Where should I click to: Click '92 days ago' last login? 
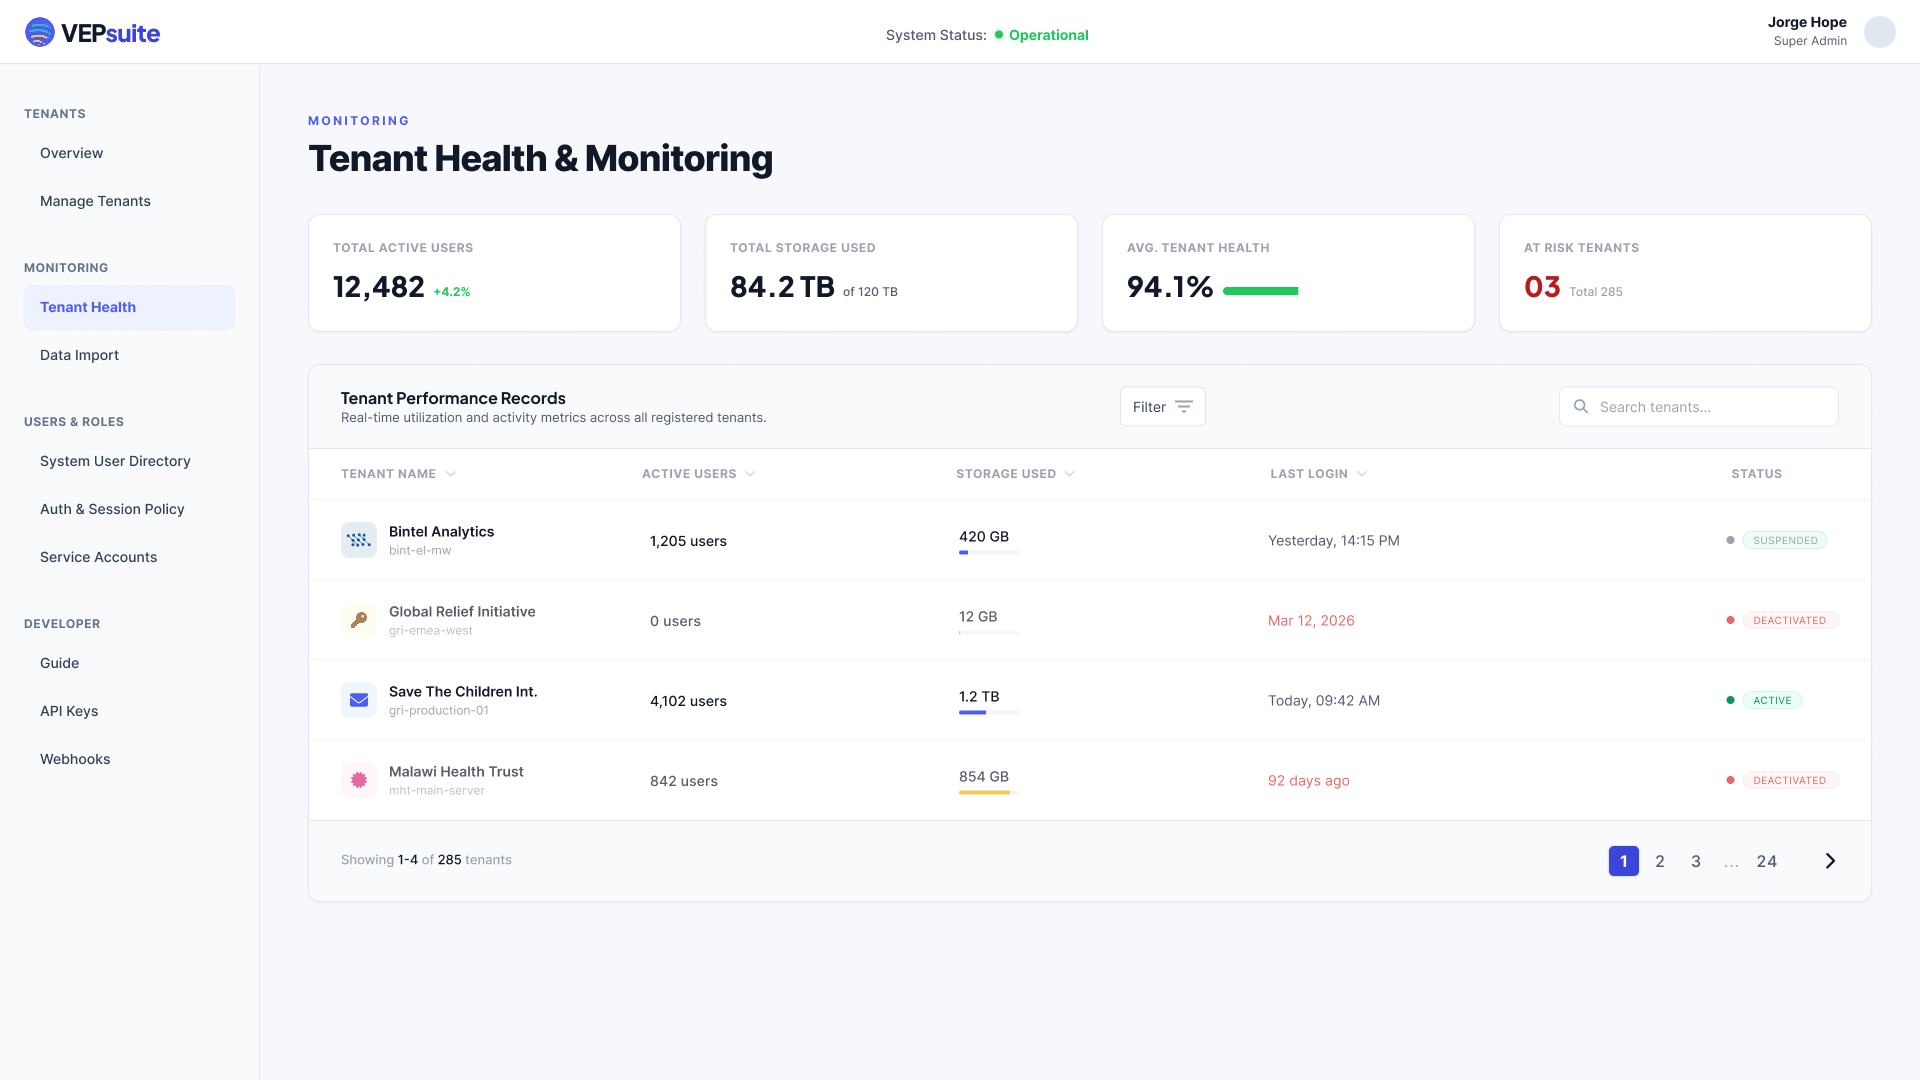coord(1309,780)
